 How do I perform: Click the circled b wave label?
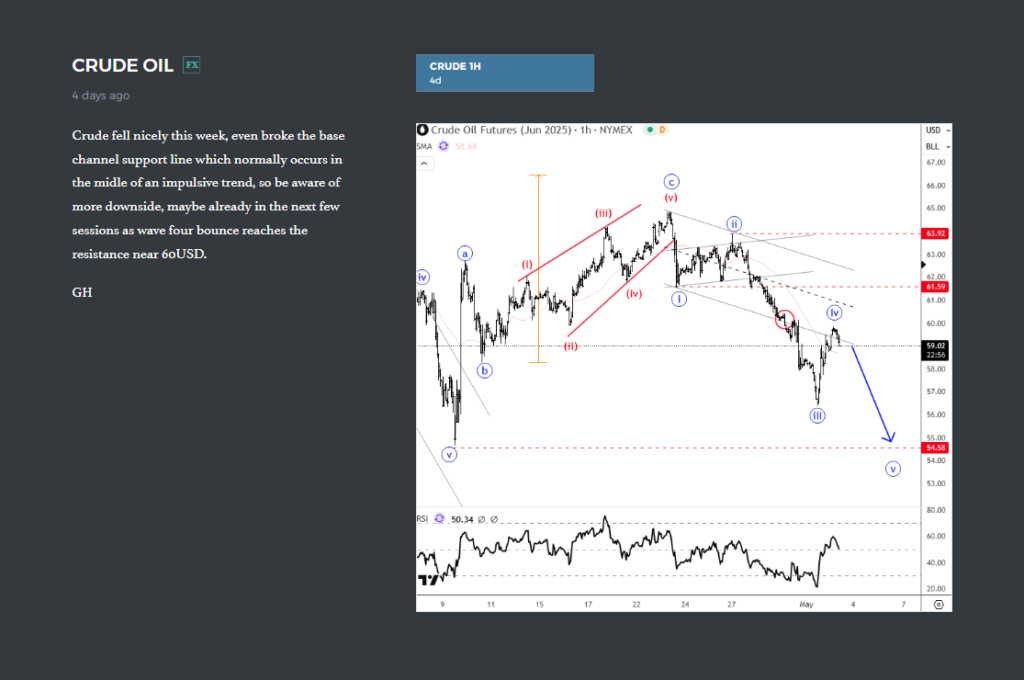click(484, 370)
